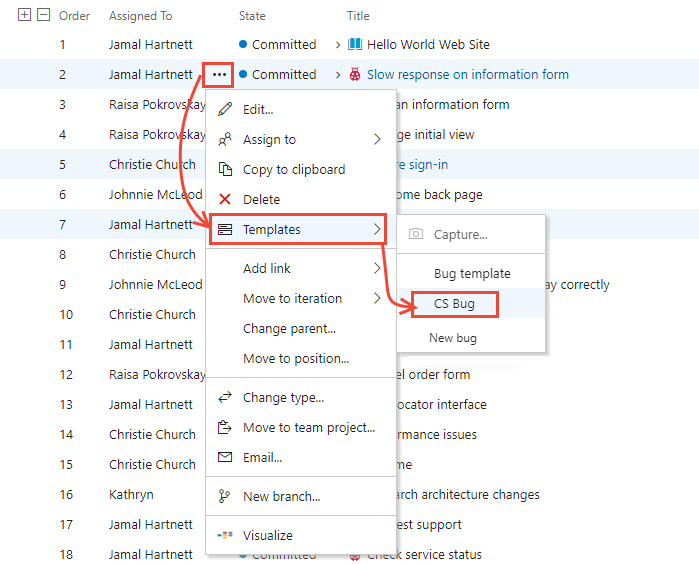The height and width of the screenshot is (564, 699).
Task: Click Jamal Hartnett on row 17
Action: pos(151,524)
